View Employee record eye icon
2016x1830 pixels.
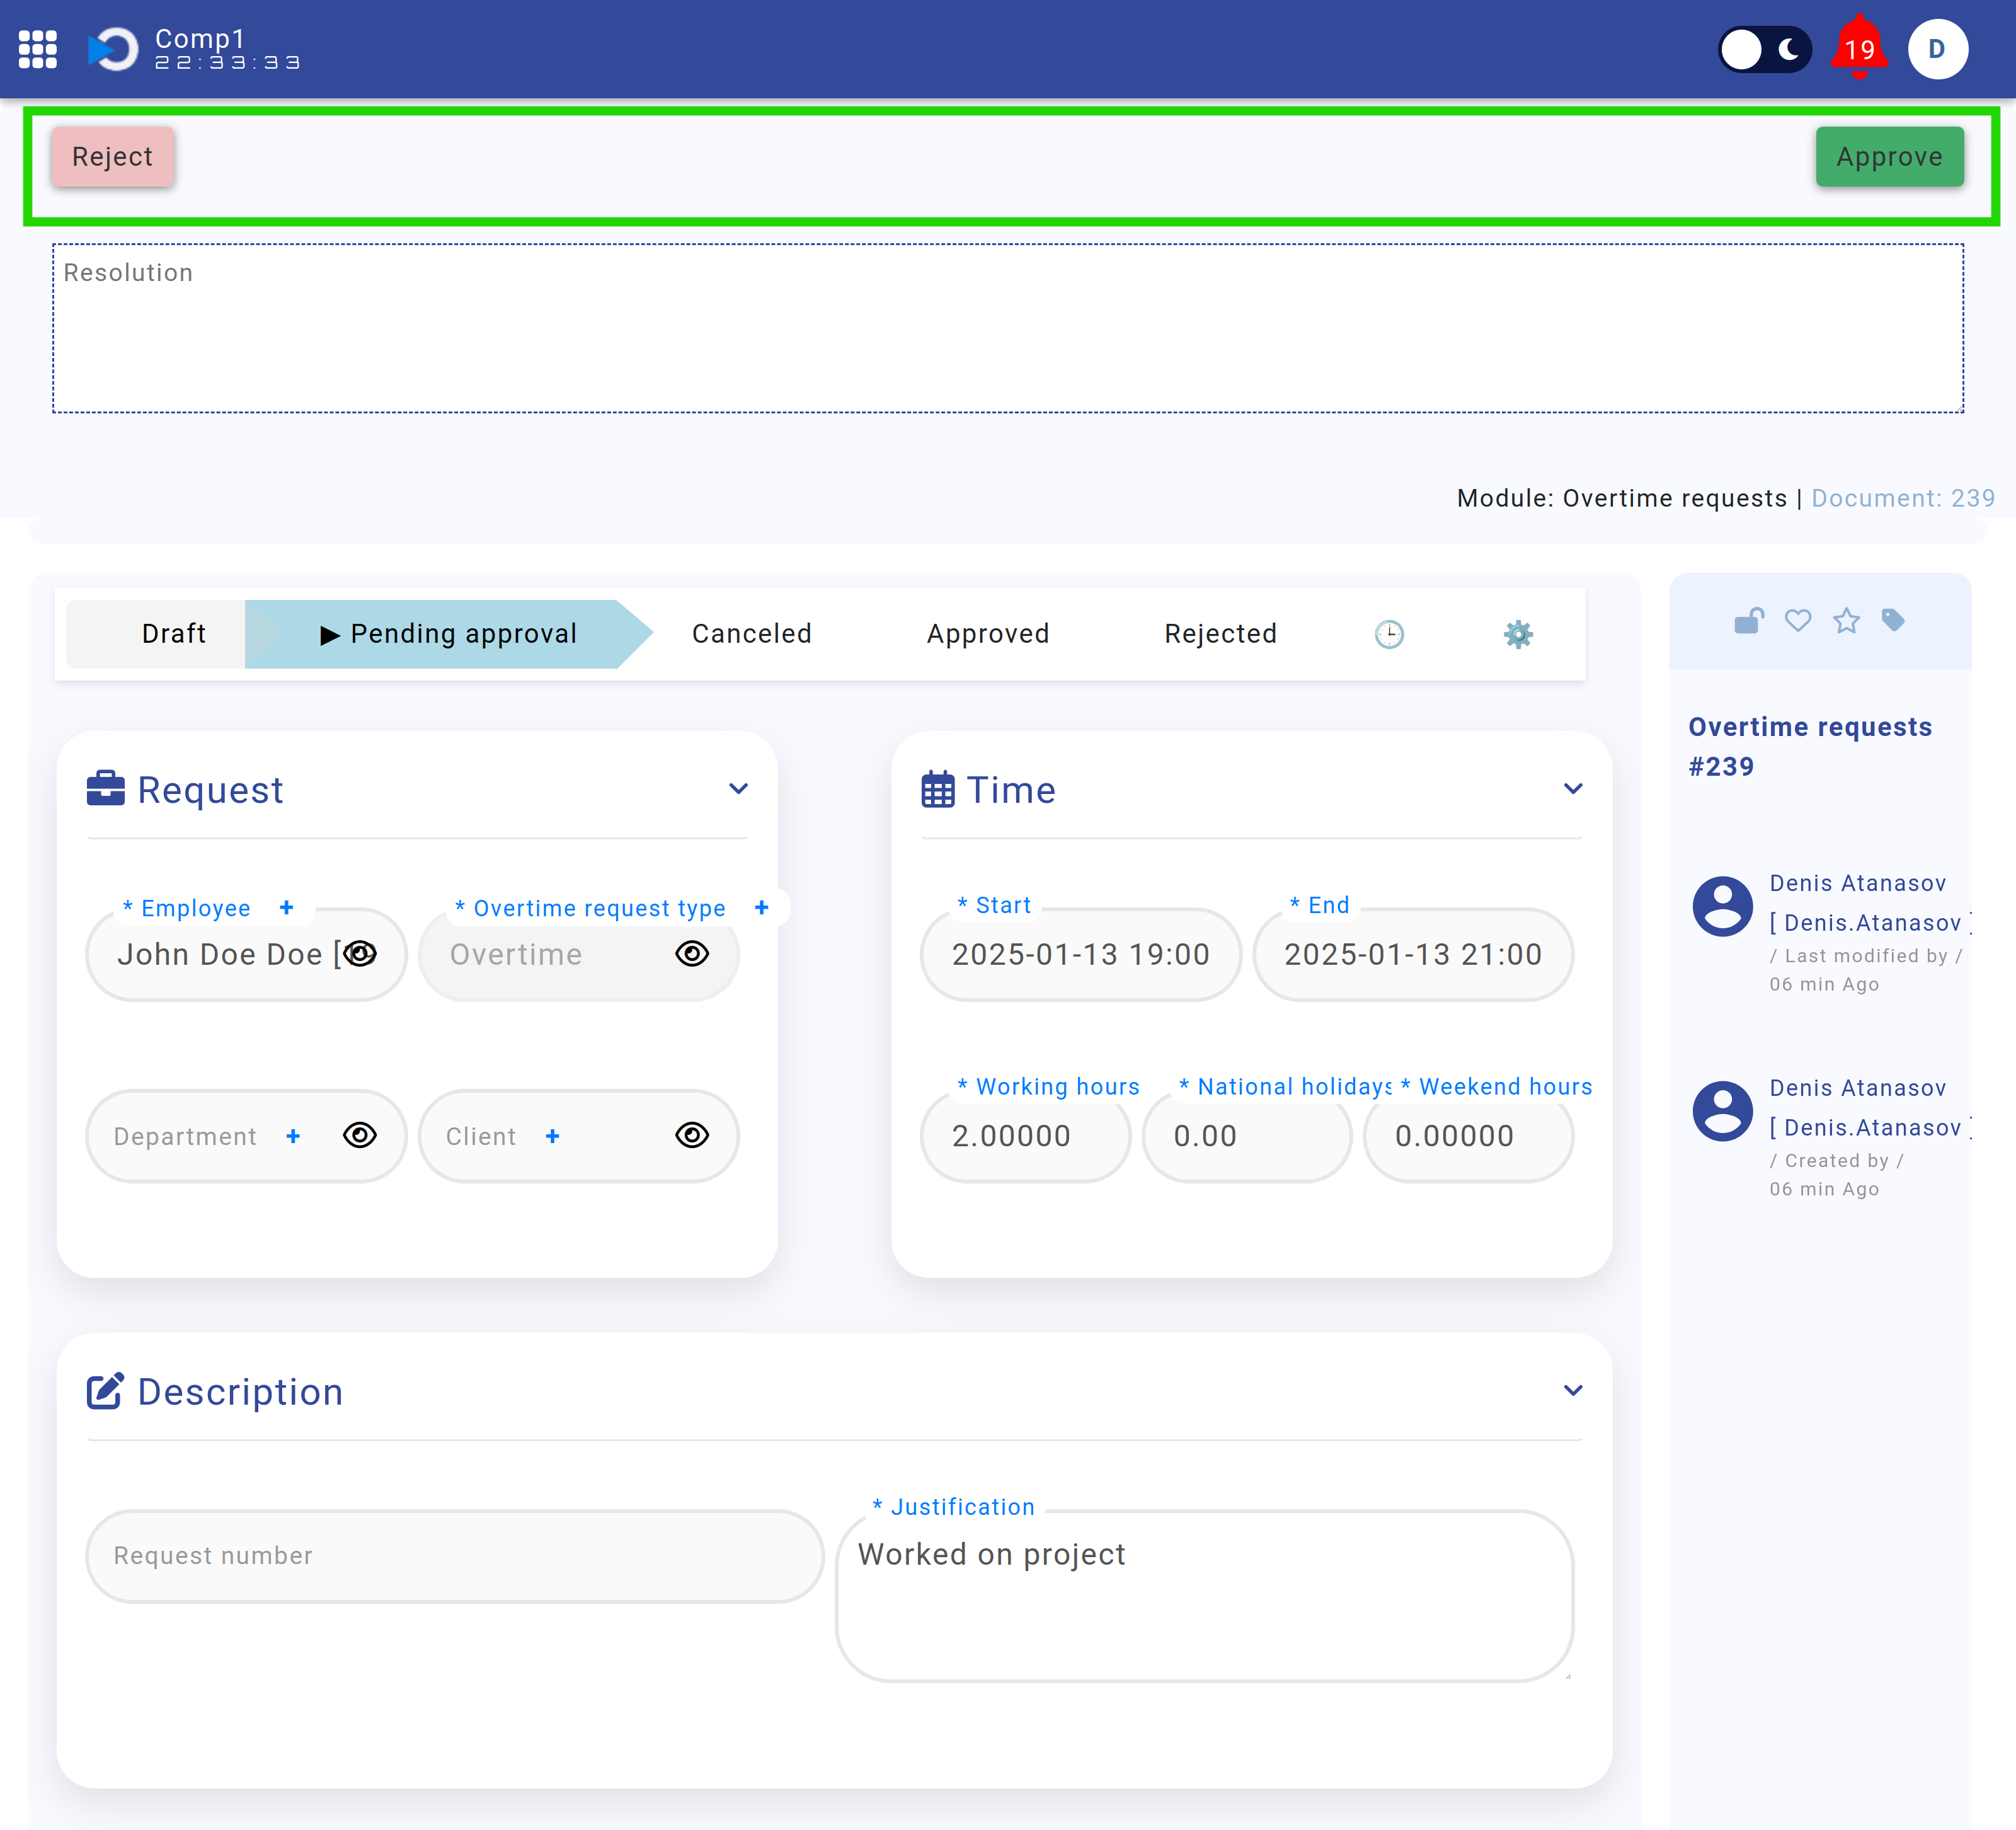point(360,954)
